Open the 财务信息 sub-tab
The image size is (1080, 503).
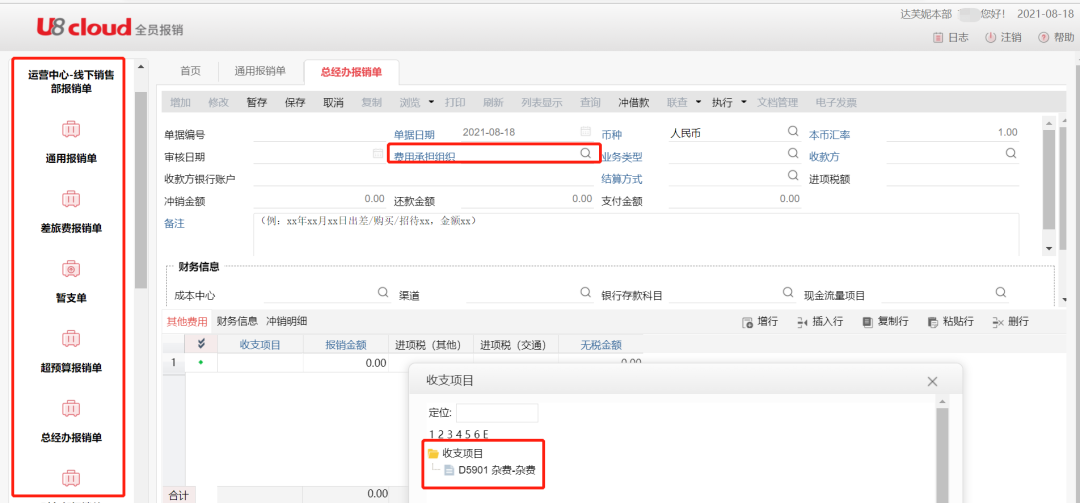pos(237,321)
